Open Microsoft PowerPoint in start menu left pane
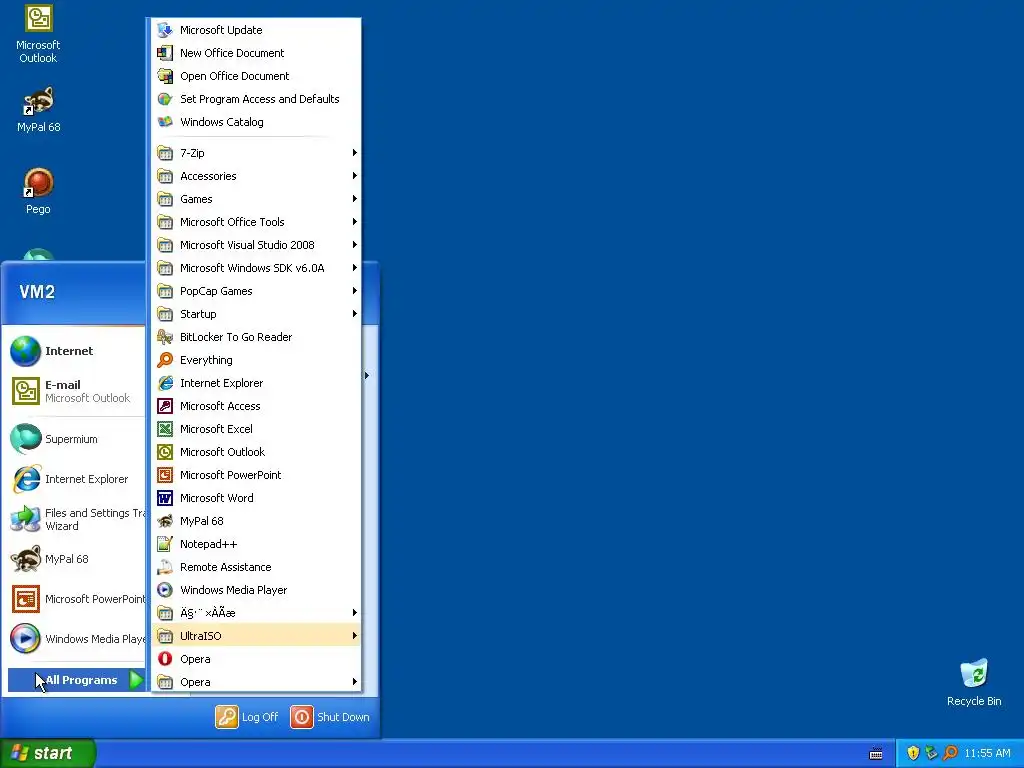Viewport: 1024px width, 768px height. click(x=76, y=599)
